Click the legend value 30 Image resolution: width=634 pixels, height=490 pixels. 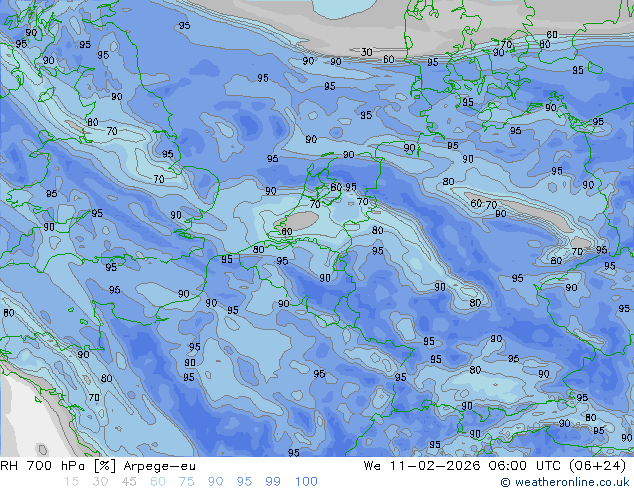click(100, 482)
